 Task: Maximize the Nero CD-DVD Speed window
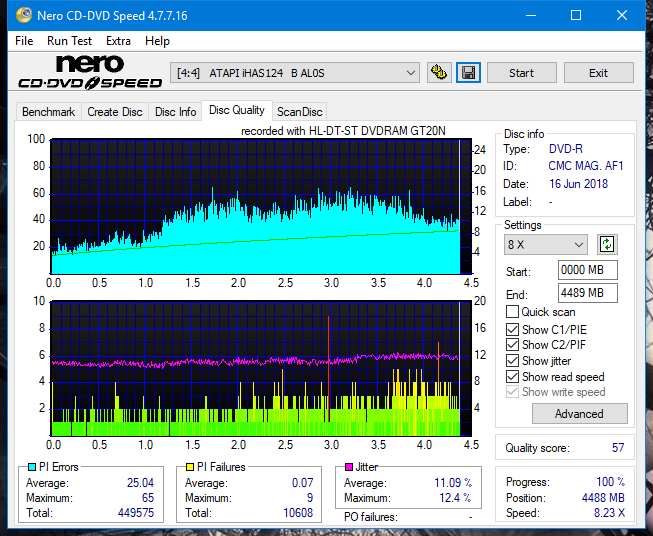click(576, 15)
